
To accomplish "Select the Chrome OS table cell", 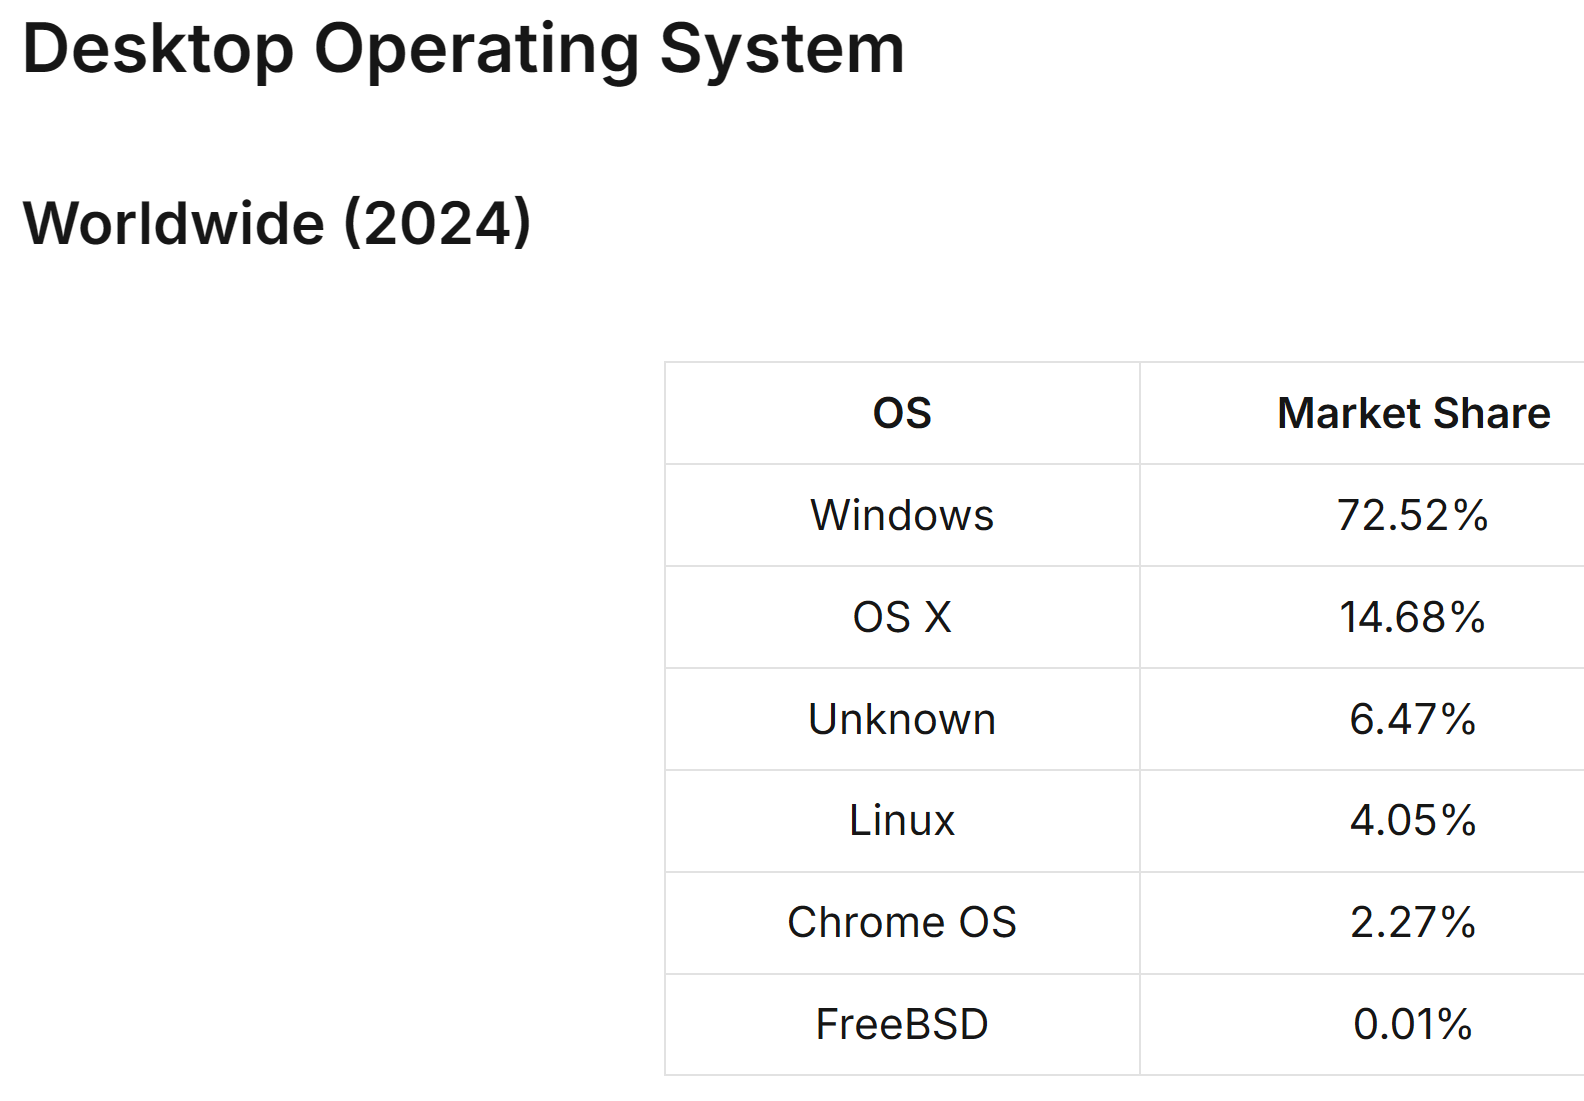I will pyautogui.click(x=902, y=923).
